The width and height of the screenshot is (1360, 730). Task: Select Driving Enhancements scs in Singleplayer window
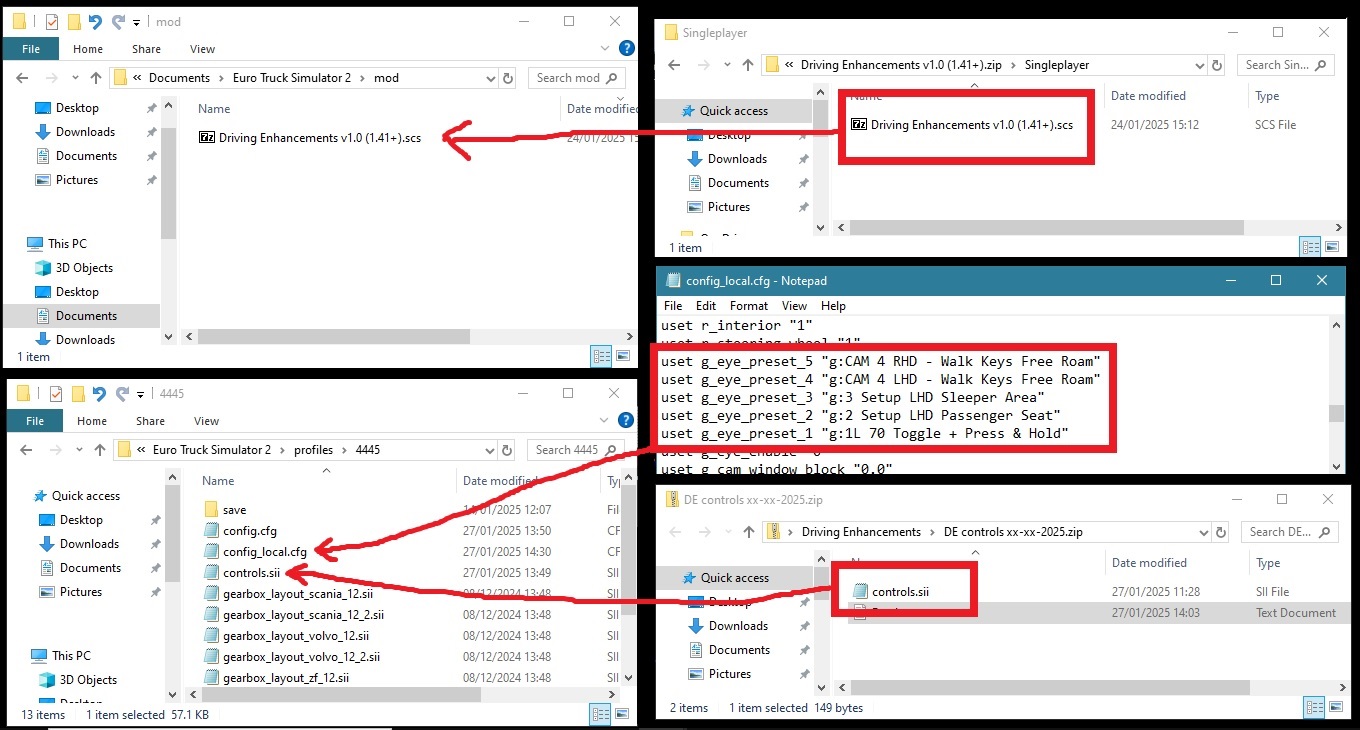(x=962, y=125)
